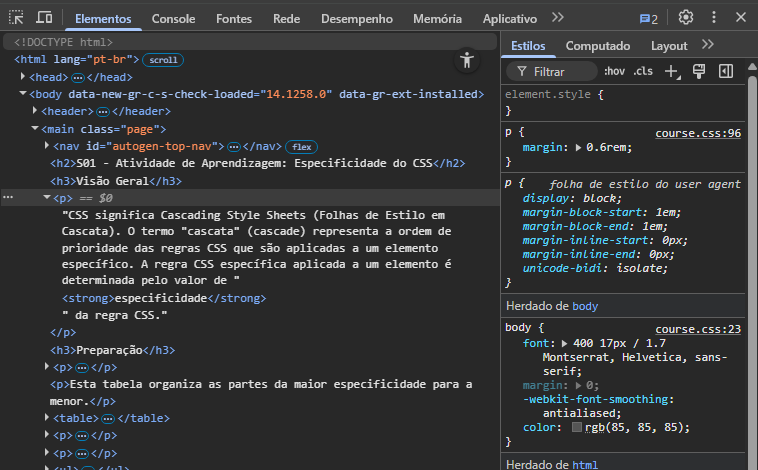The image size is (758, 470).
Task: Select the Estilos sidebar tab
Action: coord(528,46)
